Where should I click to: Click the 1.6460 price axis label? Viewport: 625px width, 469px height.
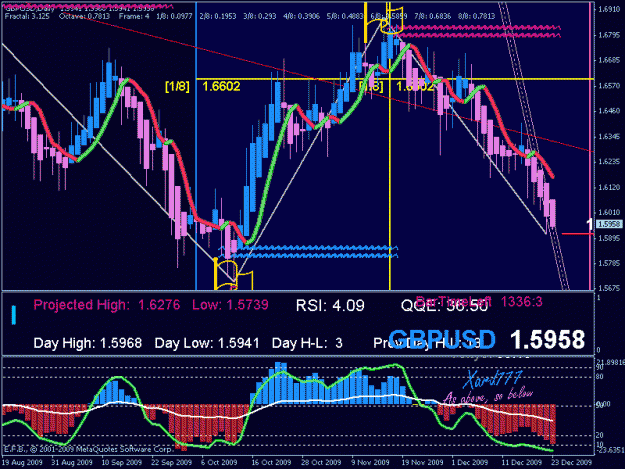click(x=609, y=111)
